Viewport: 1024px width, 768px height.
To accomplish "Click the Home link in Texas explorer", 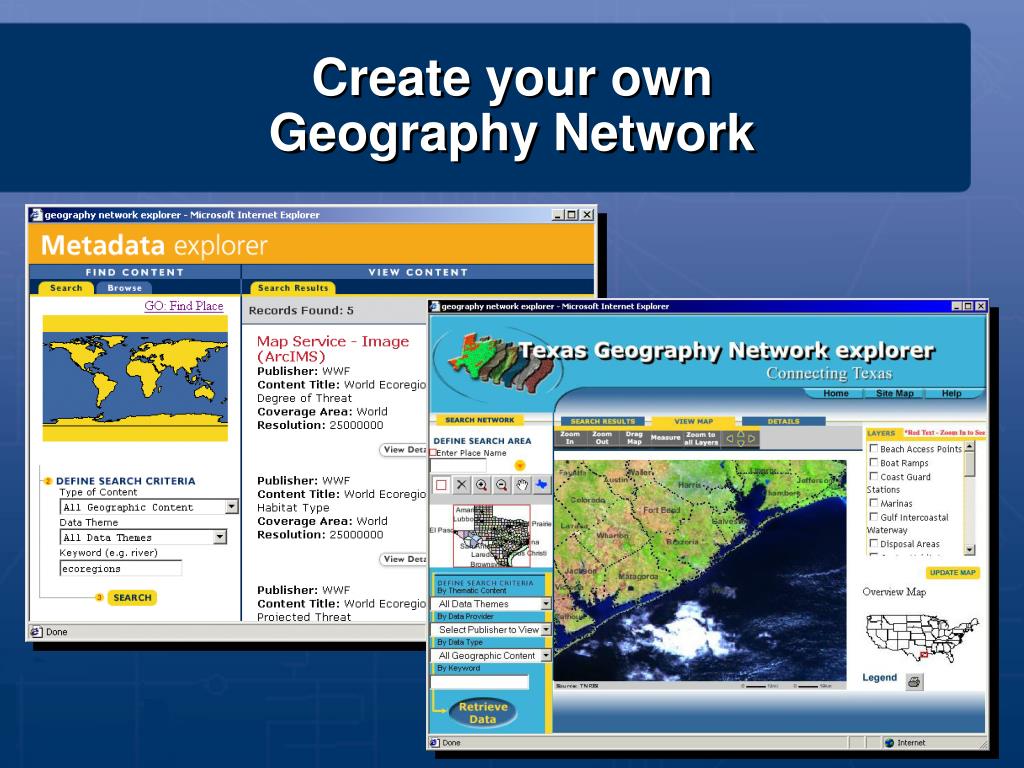I will (x=836, y=393).
